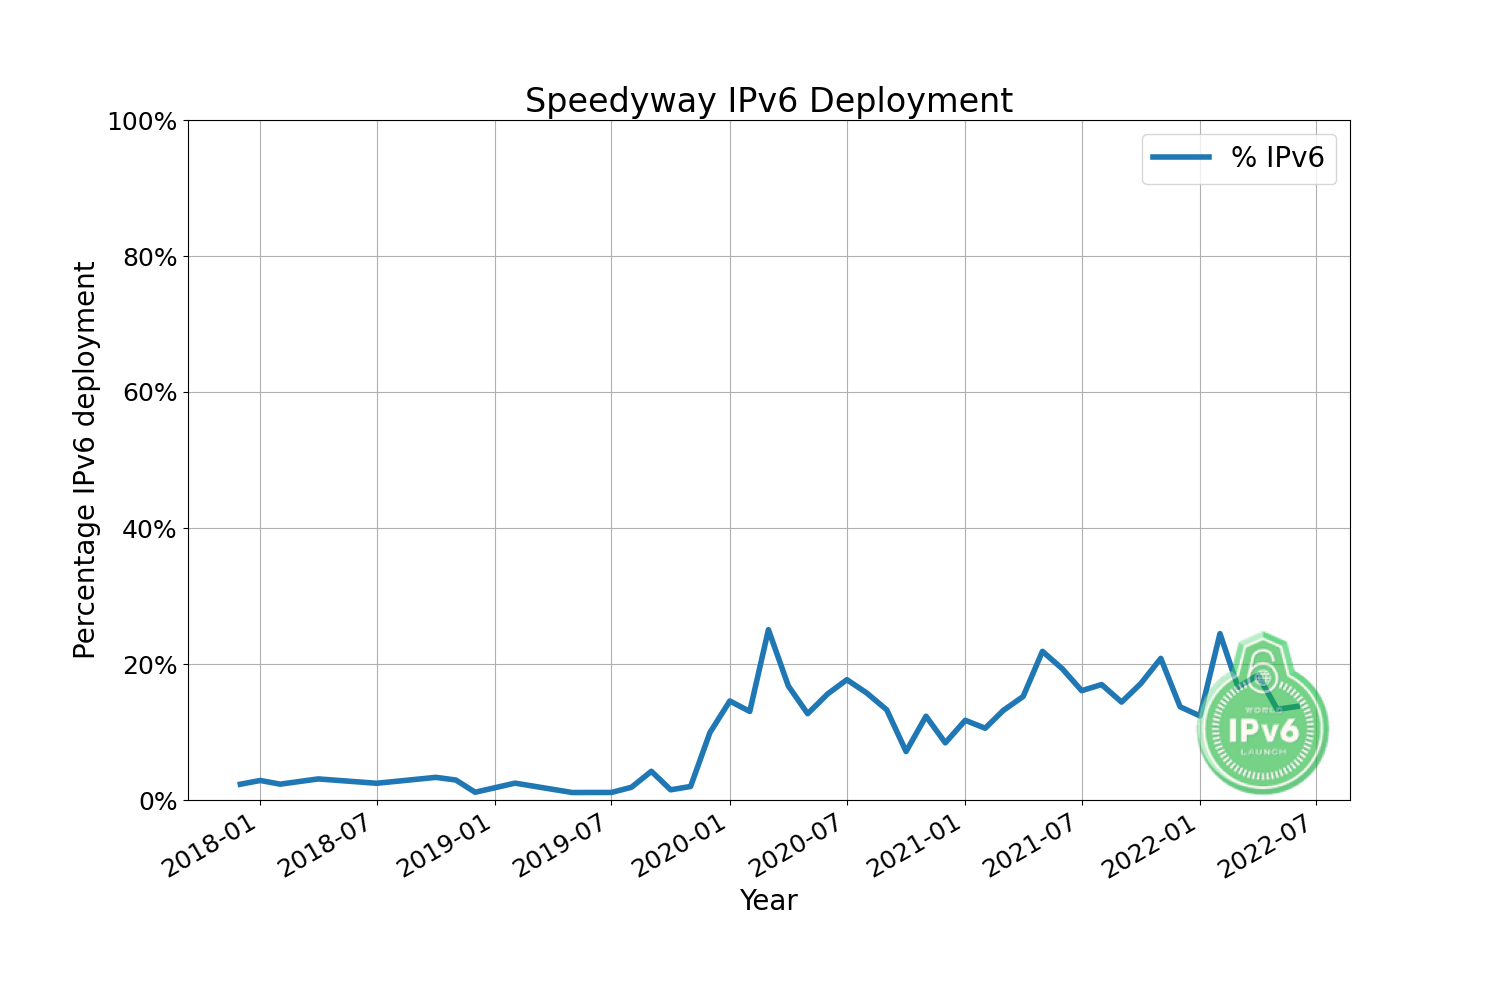This screenshot has width=1500, height=1000.
Task: Click the 60% y-axis tick label
Action: point(148,394)
